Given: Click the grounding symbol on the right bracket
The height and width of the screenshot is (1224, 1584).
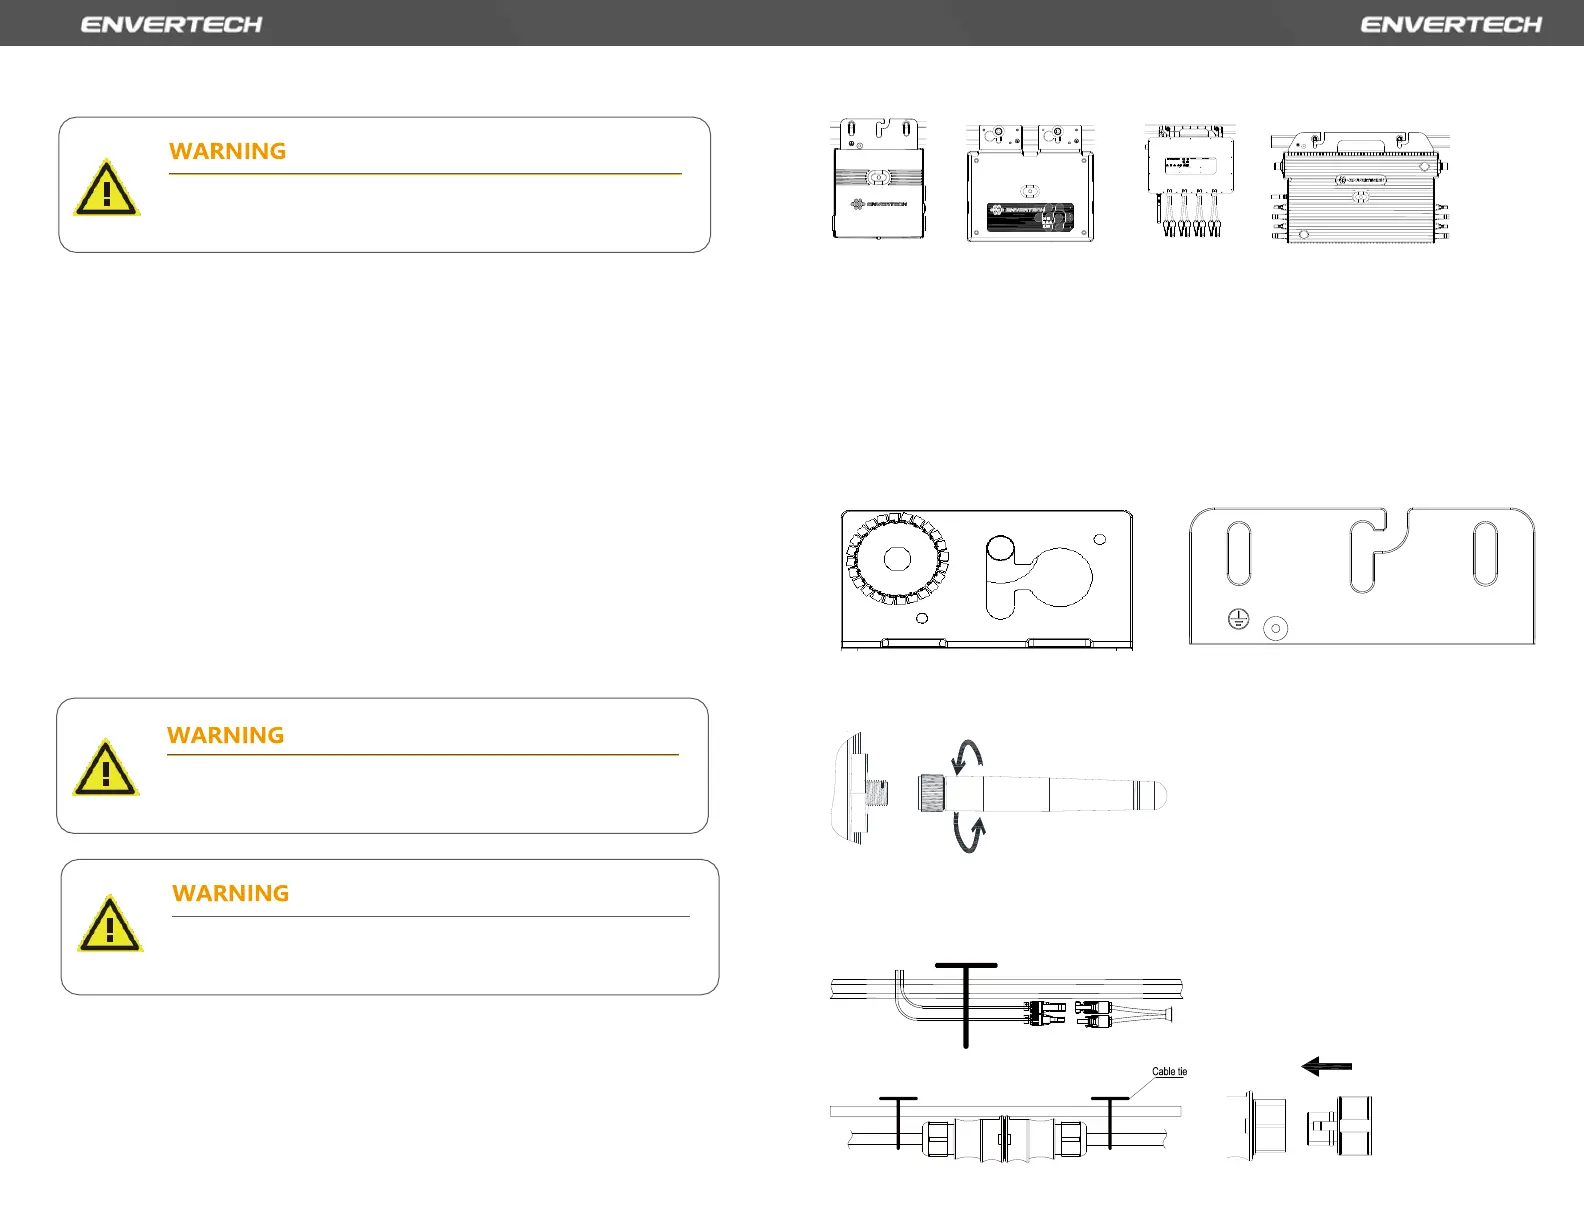Looking at the screenshot, I should click(1238, 620).
